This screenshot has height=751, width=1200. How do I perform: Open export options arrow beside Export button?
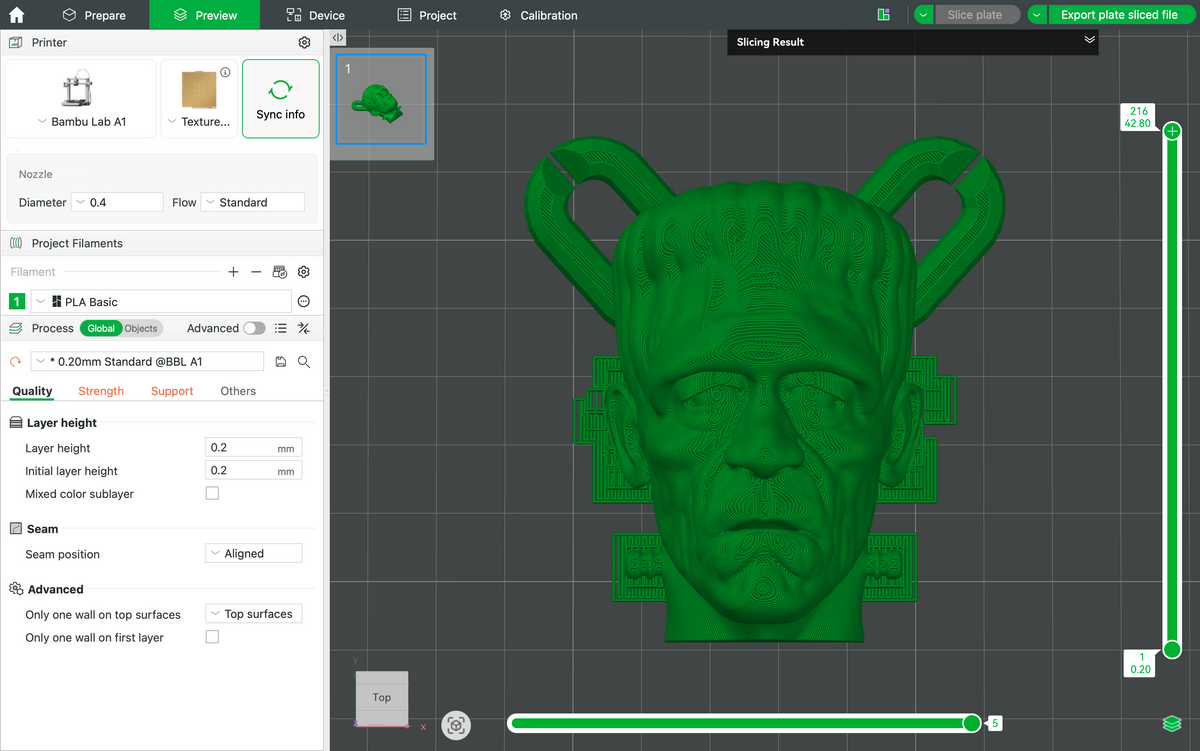1037,15
